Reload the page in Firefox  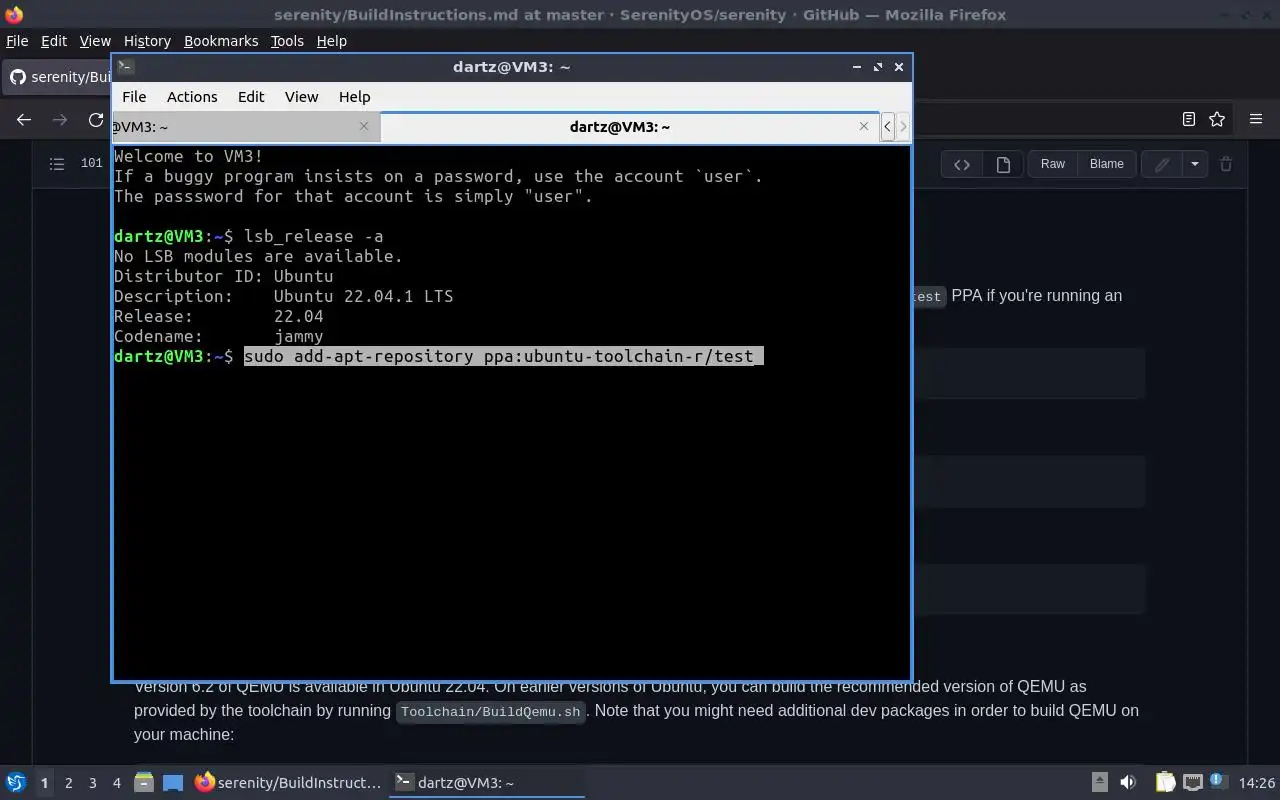point(96,119)
